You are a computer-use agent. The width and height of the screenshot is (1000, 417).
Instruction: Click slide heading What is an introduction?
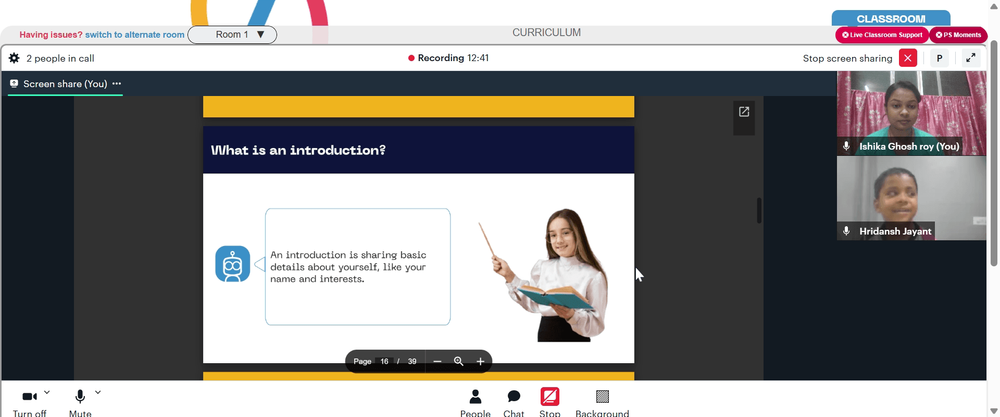point(298,150)
